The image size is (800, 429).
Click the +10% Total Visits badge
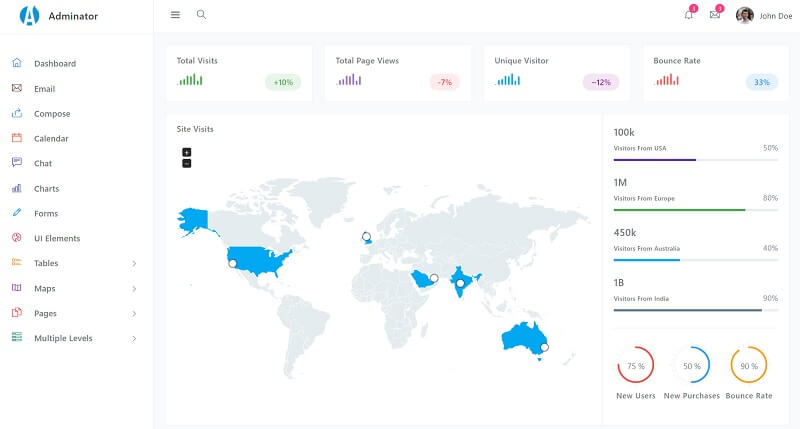(283, 82)
